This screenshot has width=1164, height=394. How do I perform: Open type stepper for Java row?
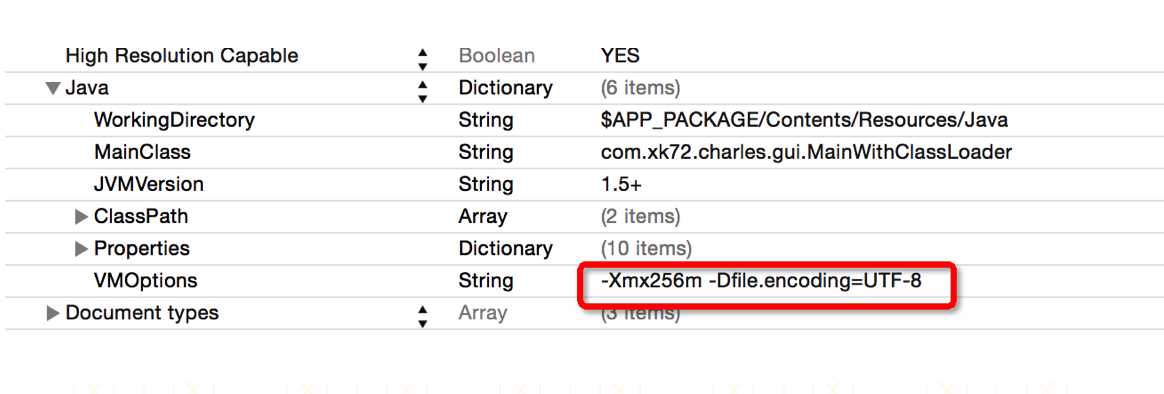(422, 90)
